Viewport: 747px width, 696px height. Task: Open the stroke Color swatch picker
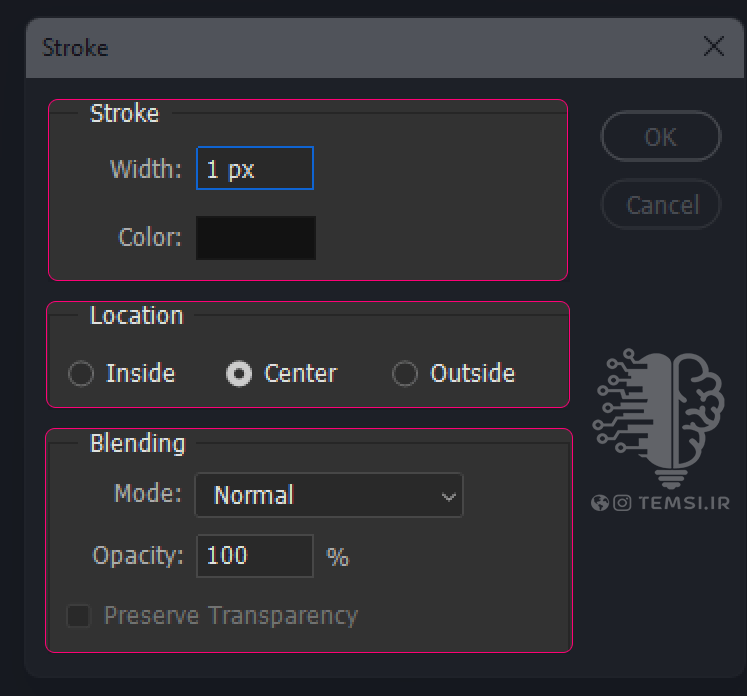(x=256, y=238)
